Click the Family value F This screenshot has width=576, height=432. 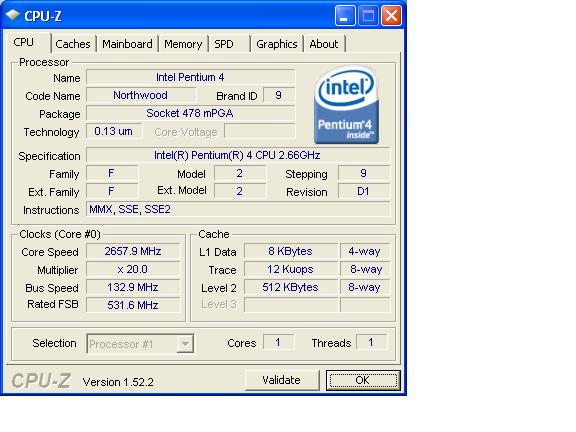tap(112, 173)
